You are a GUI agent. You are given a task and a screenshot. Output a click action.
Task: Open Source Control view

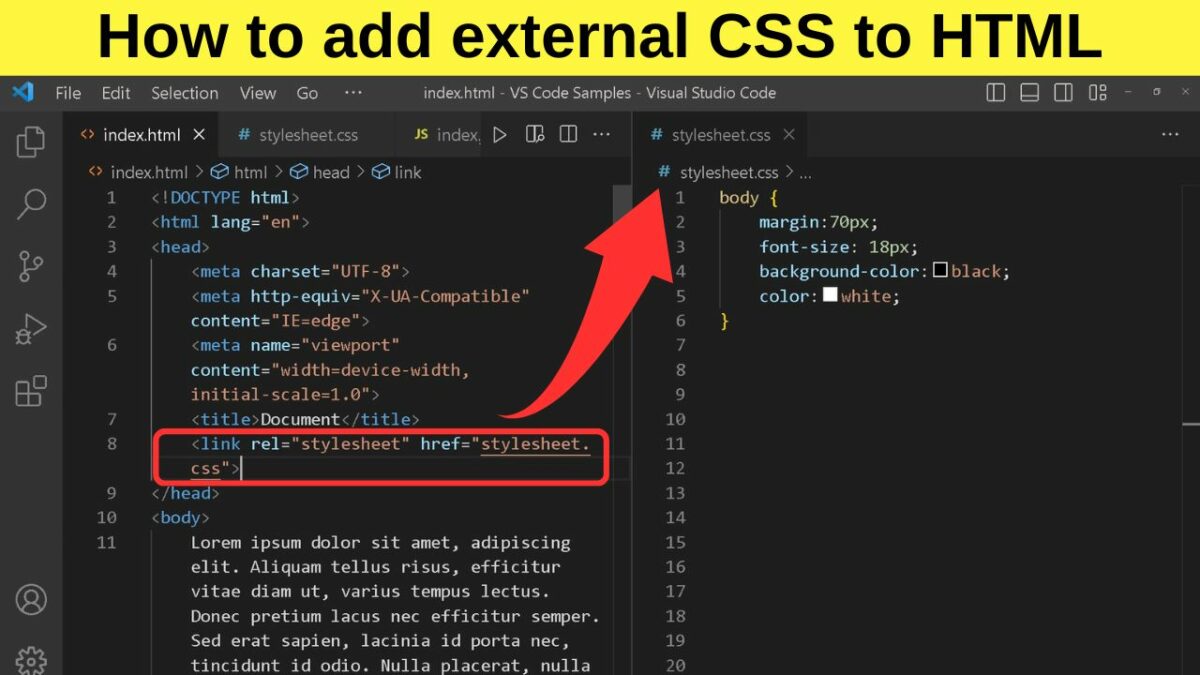[x=31, y=266]
